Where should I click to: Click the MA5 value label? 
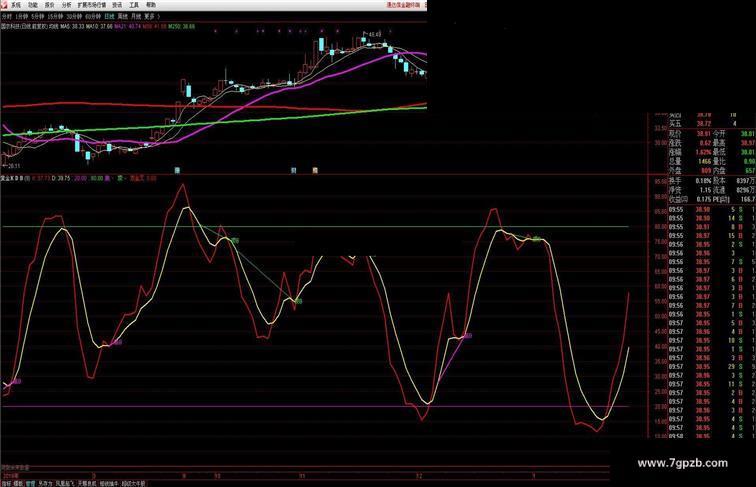tap(72, 27)
